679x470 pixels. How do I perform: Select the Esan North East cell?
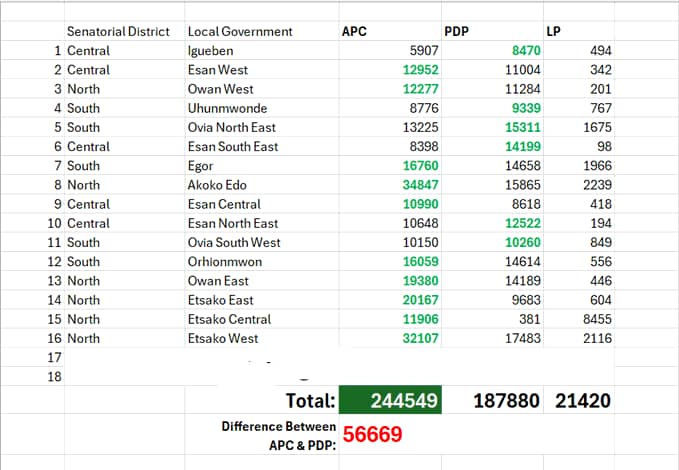pyautogui.click(x=262, y=223)
